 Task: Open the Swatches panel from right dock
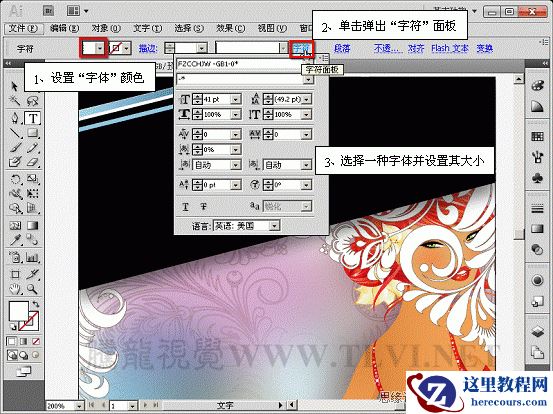537,136
